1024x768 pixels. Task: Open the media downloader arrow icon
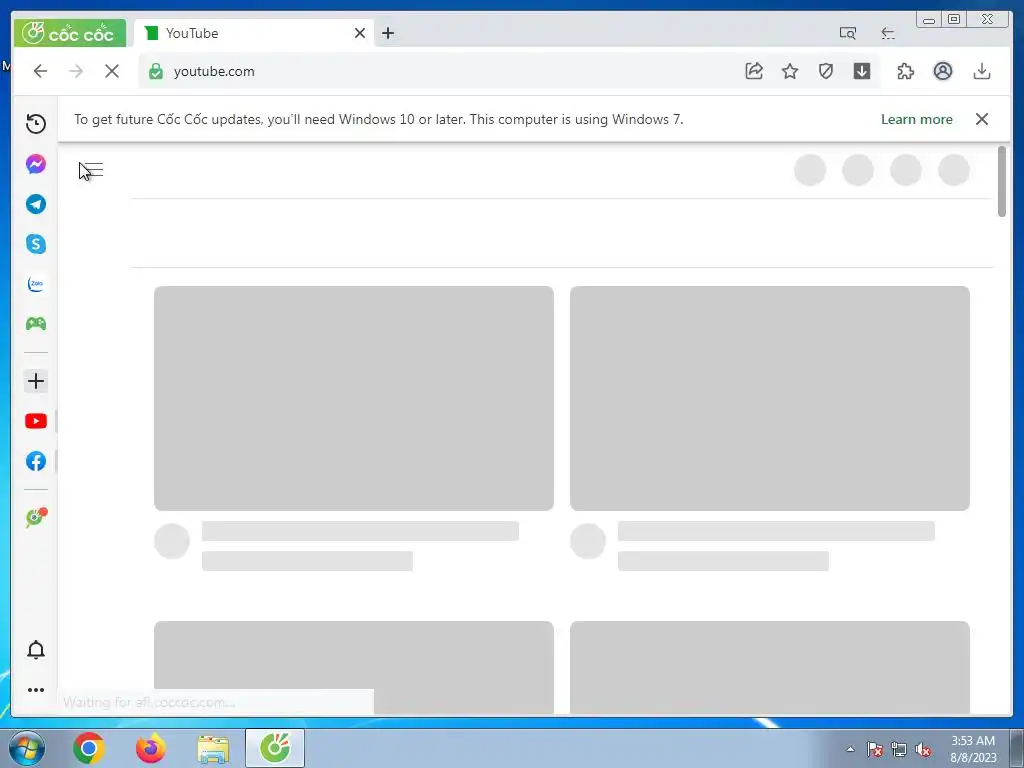[x=862, y=71]
